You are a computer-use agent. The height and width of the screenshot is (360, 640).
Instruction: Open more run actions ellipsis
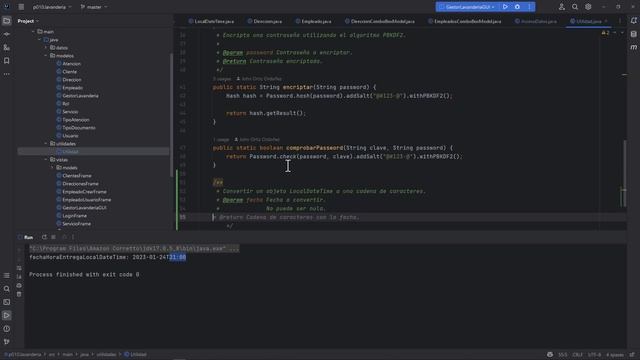point(529,7)
